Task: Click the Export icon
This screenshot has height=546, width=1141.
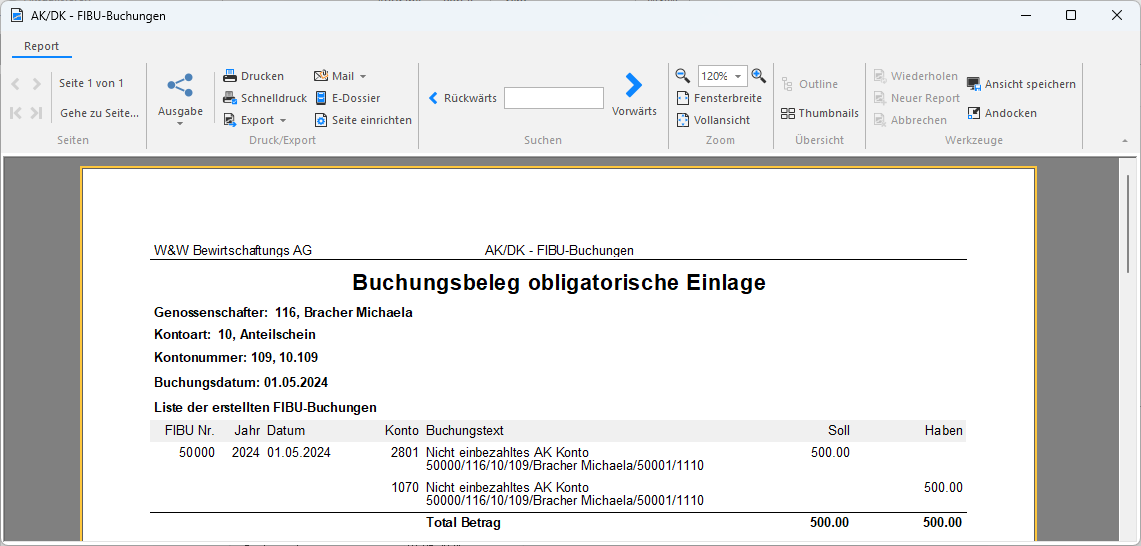Action: point(230,120)
